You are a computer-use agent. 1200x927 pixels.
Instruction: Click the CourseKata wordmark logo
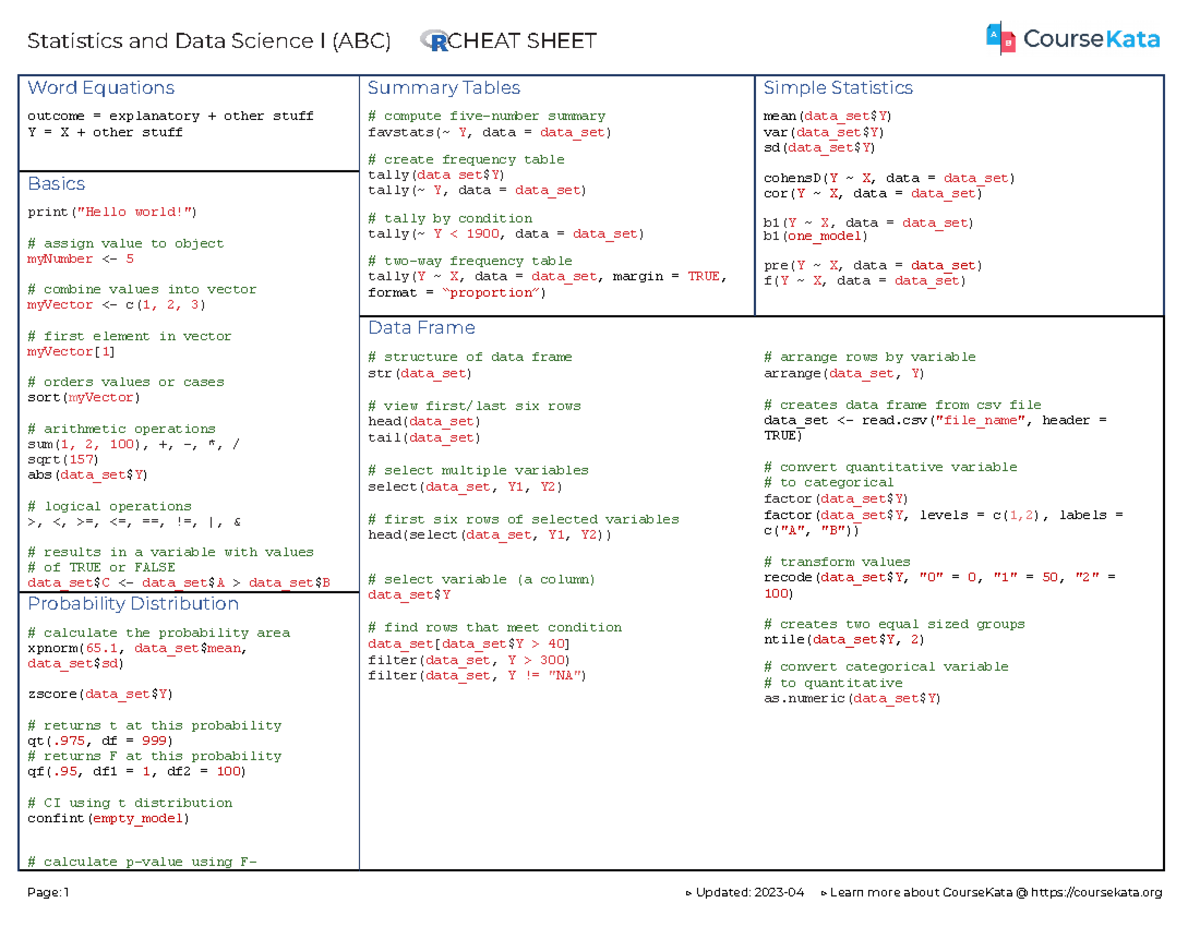pyautogui.click(x=1090, y=38)
